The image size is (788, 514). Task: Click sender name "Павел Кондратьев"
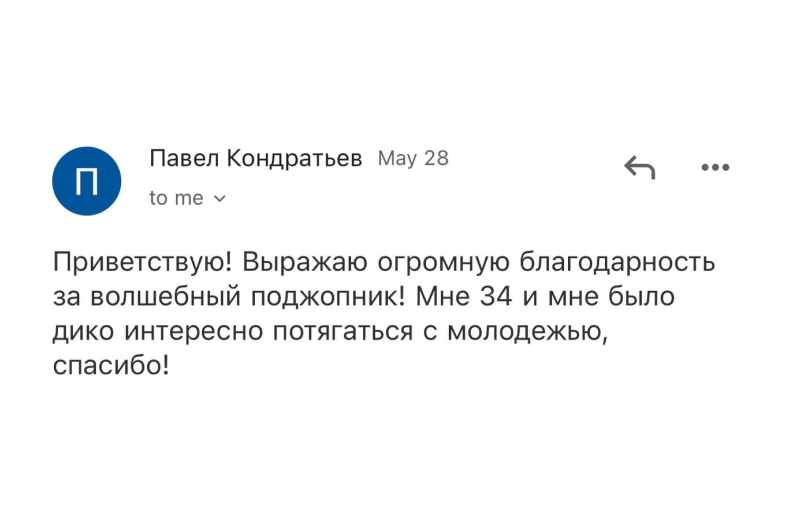click(255, 158)
